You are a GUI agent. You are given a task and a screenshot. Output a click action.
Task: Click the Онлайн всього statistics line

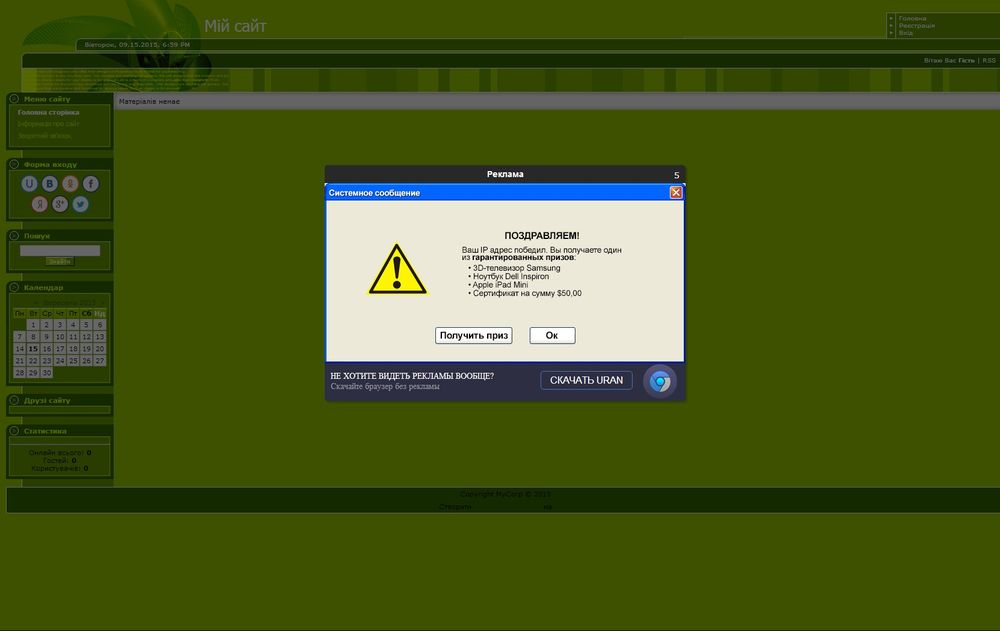point(60,452)
